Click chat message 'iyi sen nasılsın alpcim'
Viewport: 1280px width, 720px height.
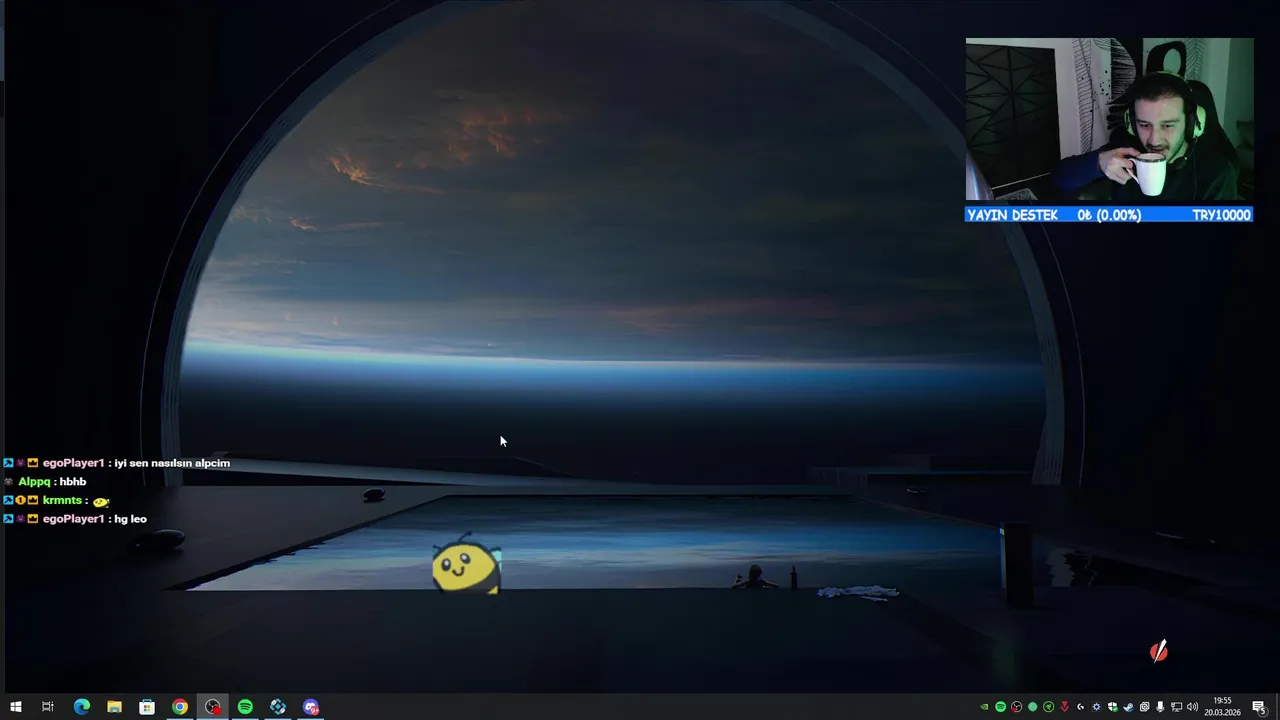tap(172, 463)
